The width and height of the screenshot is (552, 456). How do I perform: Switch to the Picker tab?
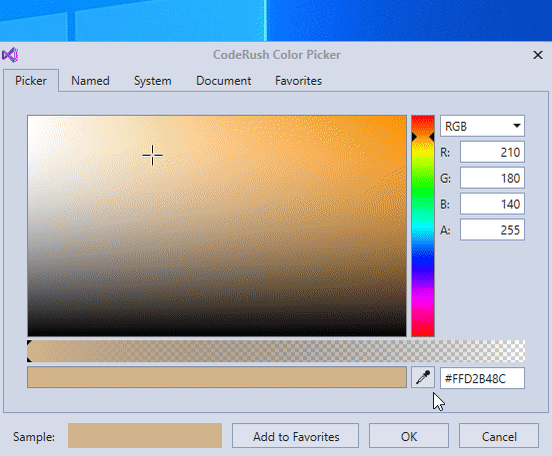tap(31, 81)
